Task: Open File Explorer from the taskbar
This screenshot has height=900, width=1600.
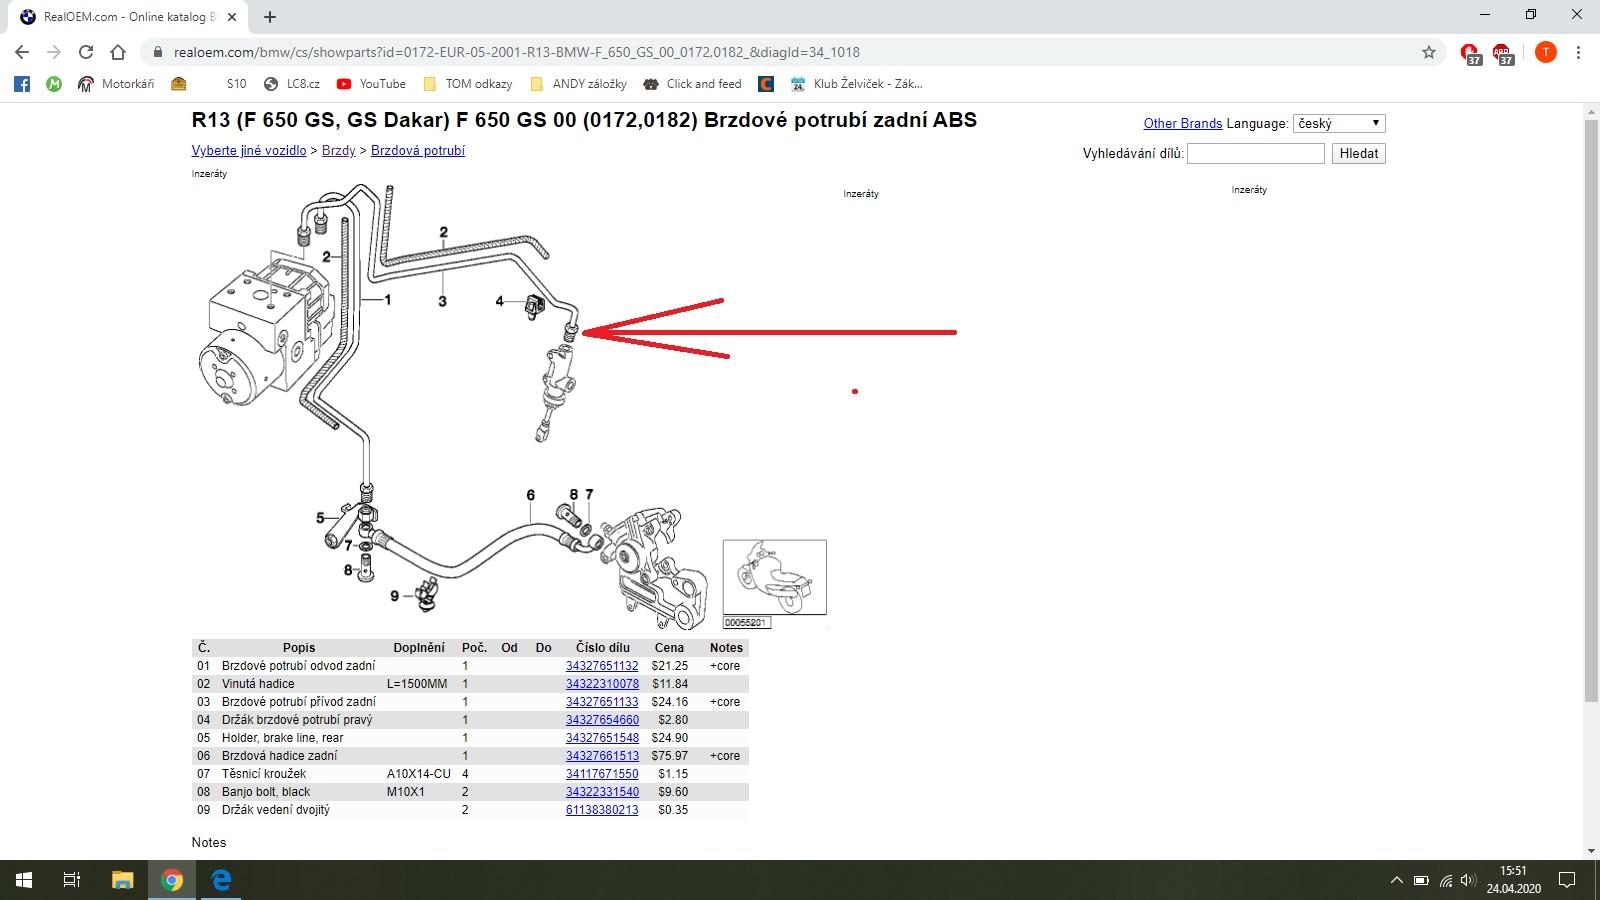Action: (122, 880)
